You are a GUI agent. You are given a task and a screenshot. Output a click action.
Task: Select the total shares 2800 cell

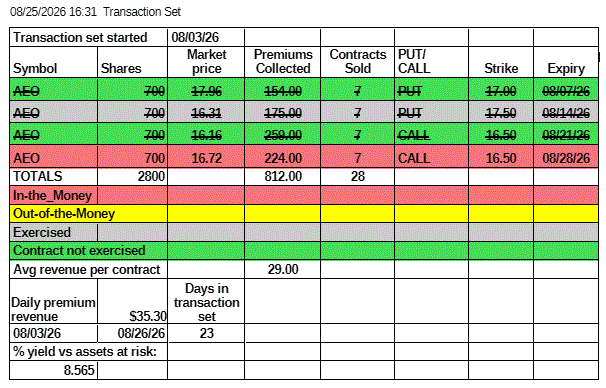pyautogui.click(x=132, y=176)
